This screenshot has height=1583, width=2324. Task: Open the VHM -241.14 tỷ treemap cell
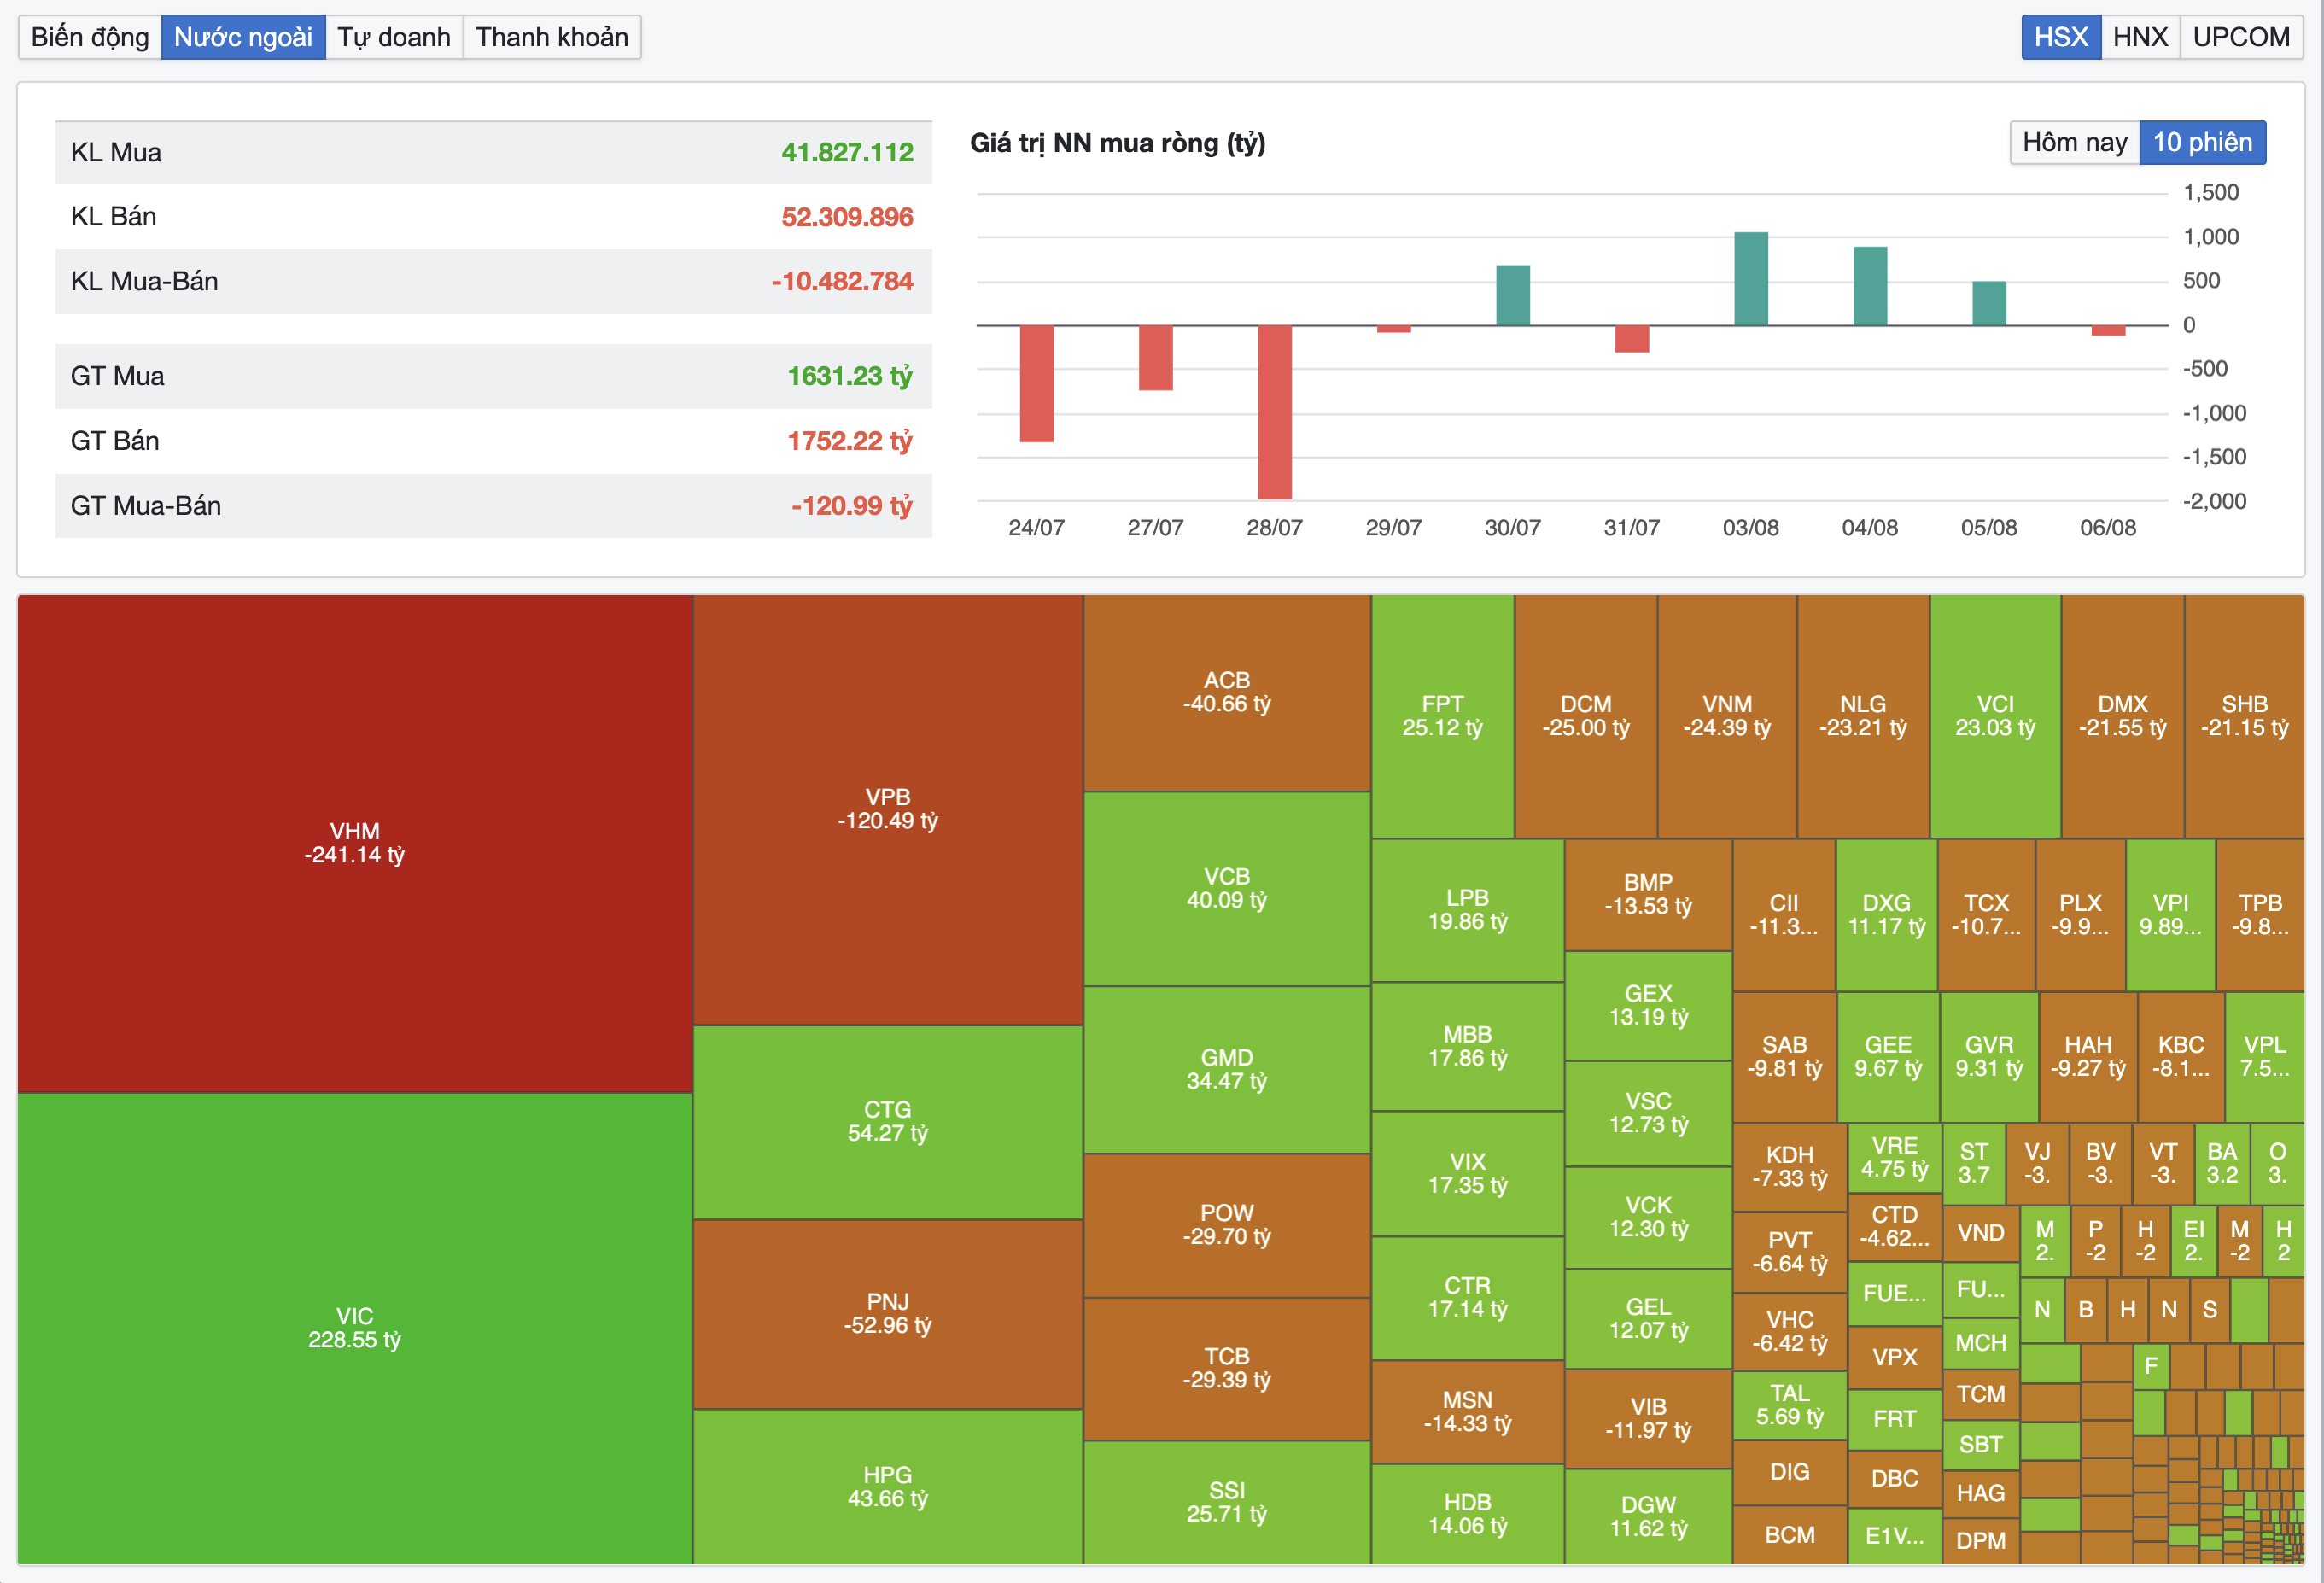(x=355, y=844)
